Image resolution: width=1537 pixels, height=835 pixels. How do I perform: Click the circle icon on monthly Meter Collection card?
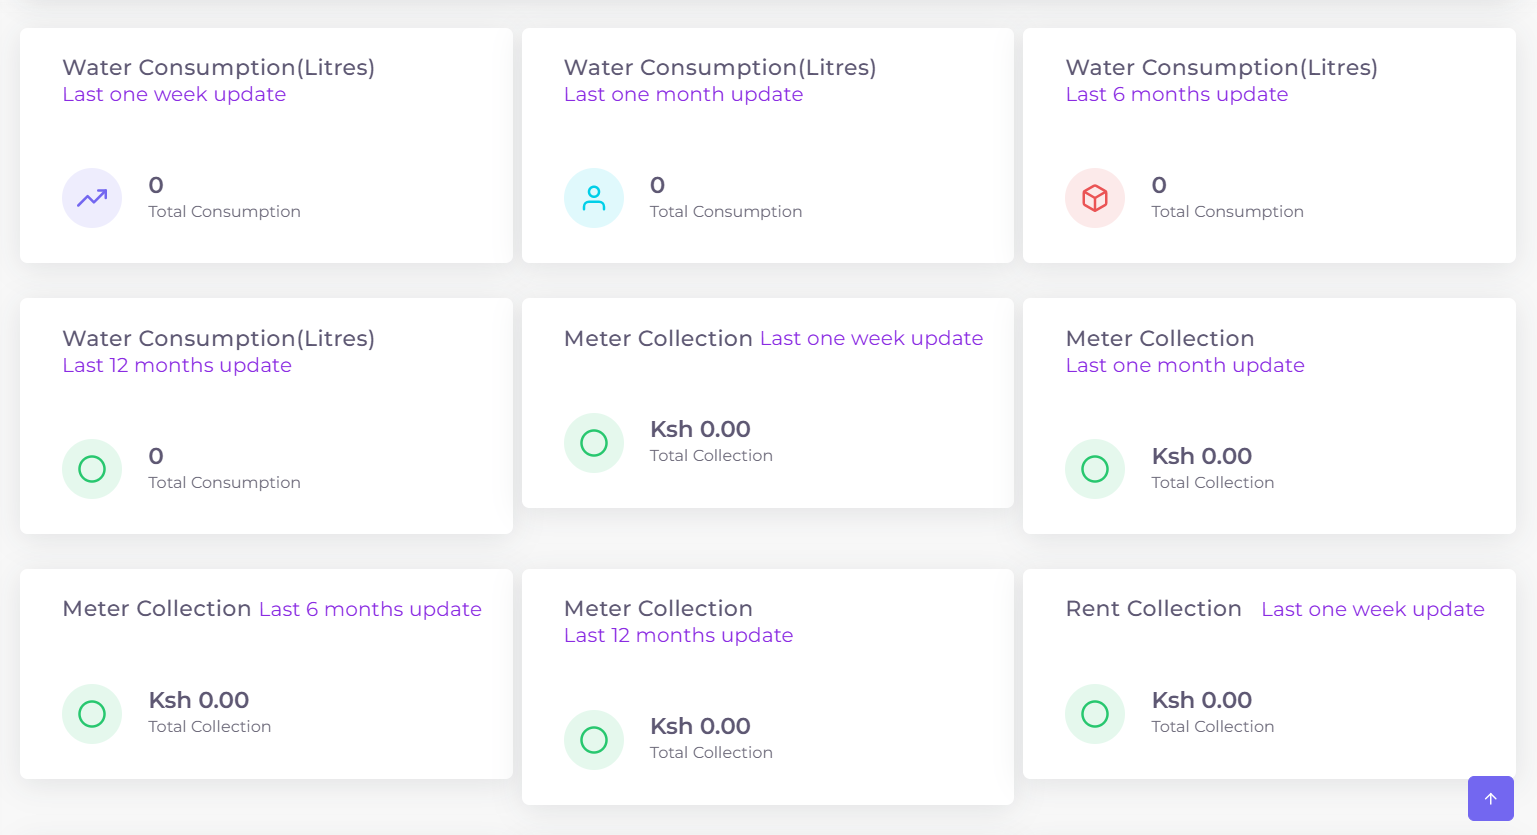1095,469
